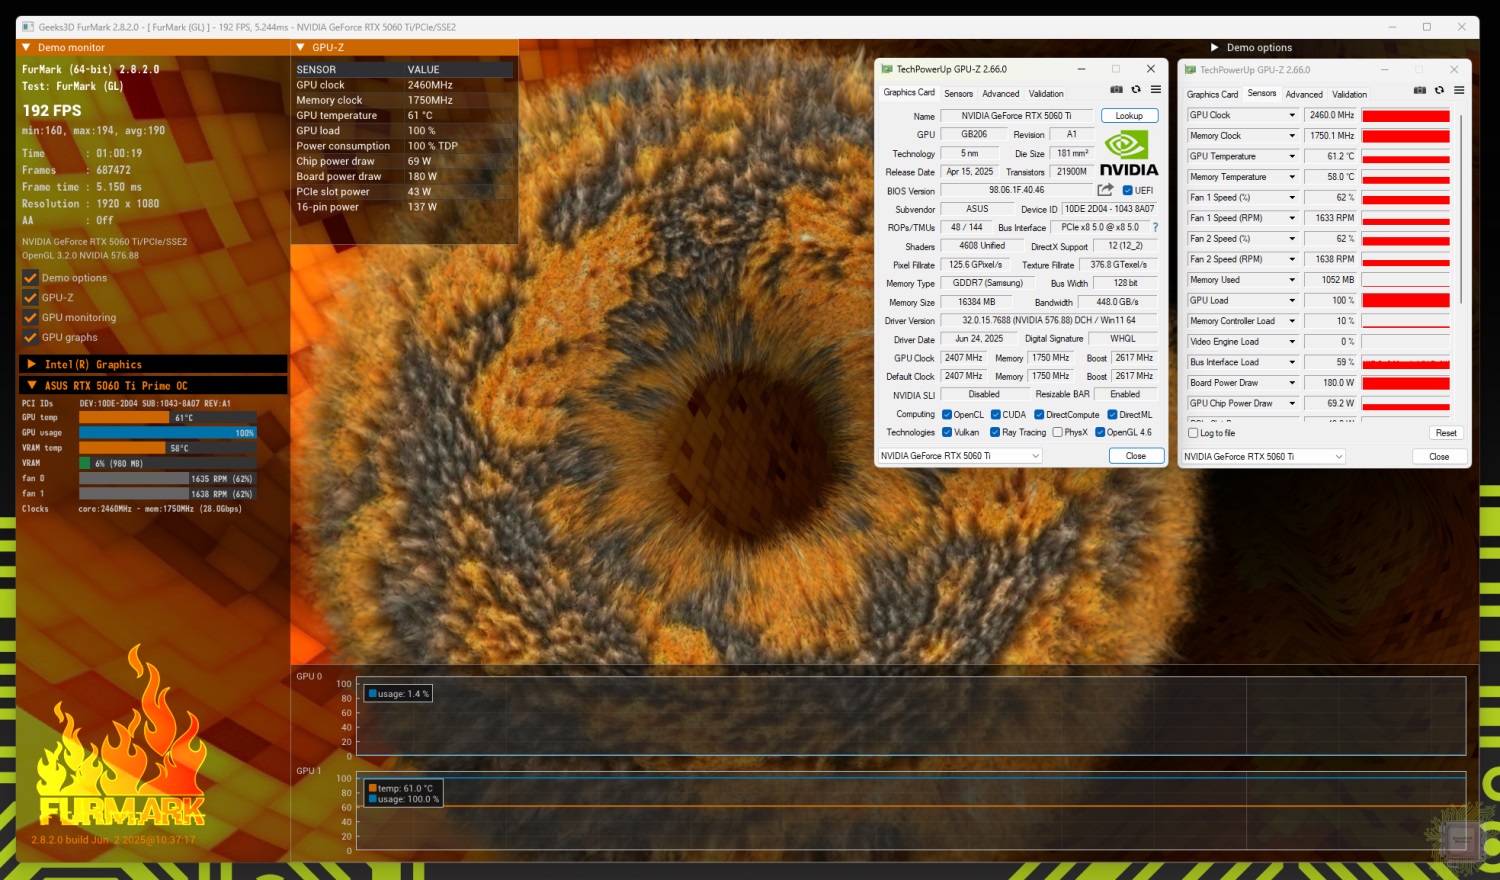Viewport: 1500px width, 880px height.
Task: Expand the Intel(R) Graphics section
Action: click(31, 364)
